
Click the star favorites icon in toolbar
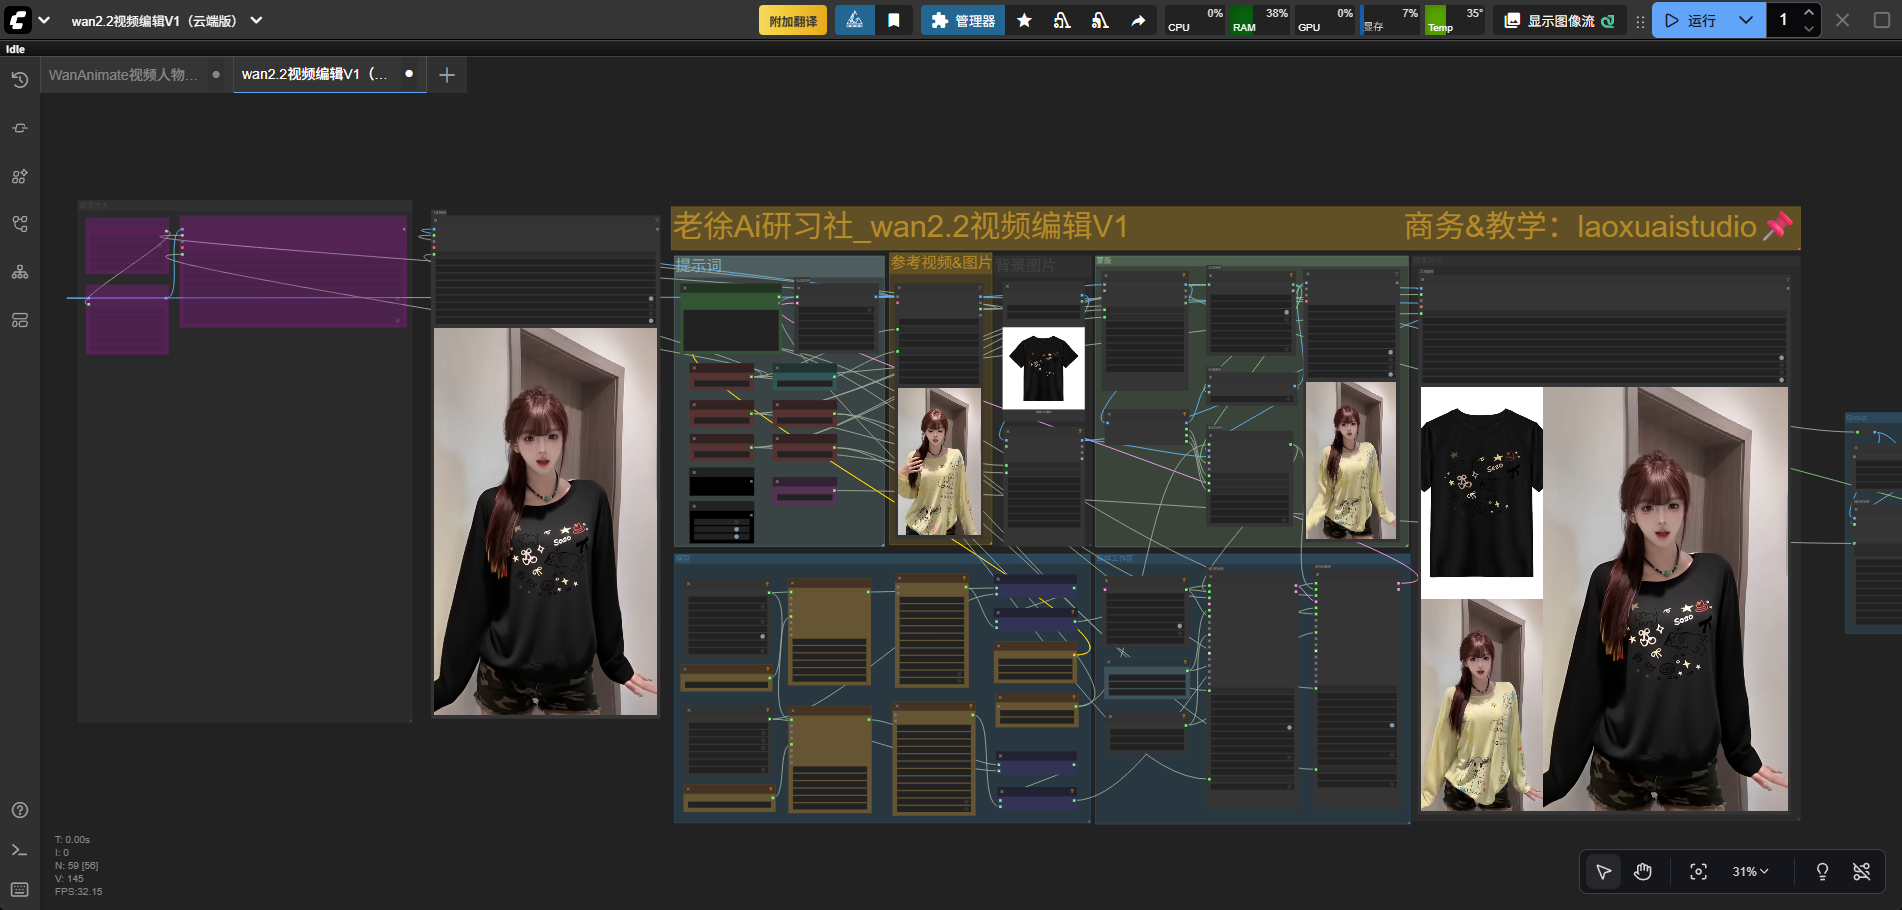(x=1024, y=21)
